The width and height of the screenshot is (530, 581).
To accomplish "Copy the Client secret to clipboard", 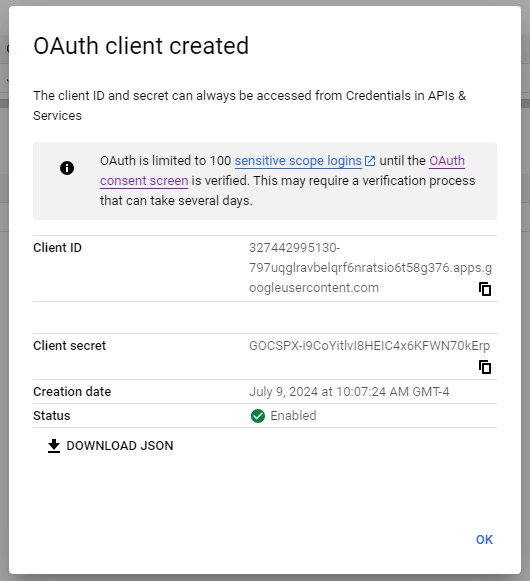I will click(485, 367).
